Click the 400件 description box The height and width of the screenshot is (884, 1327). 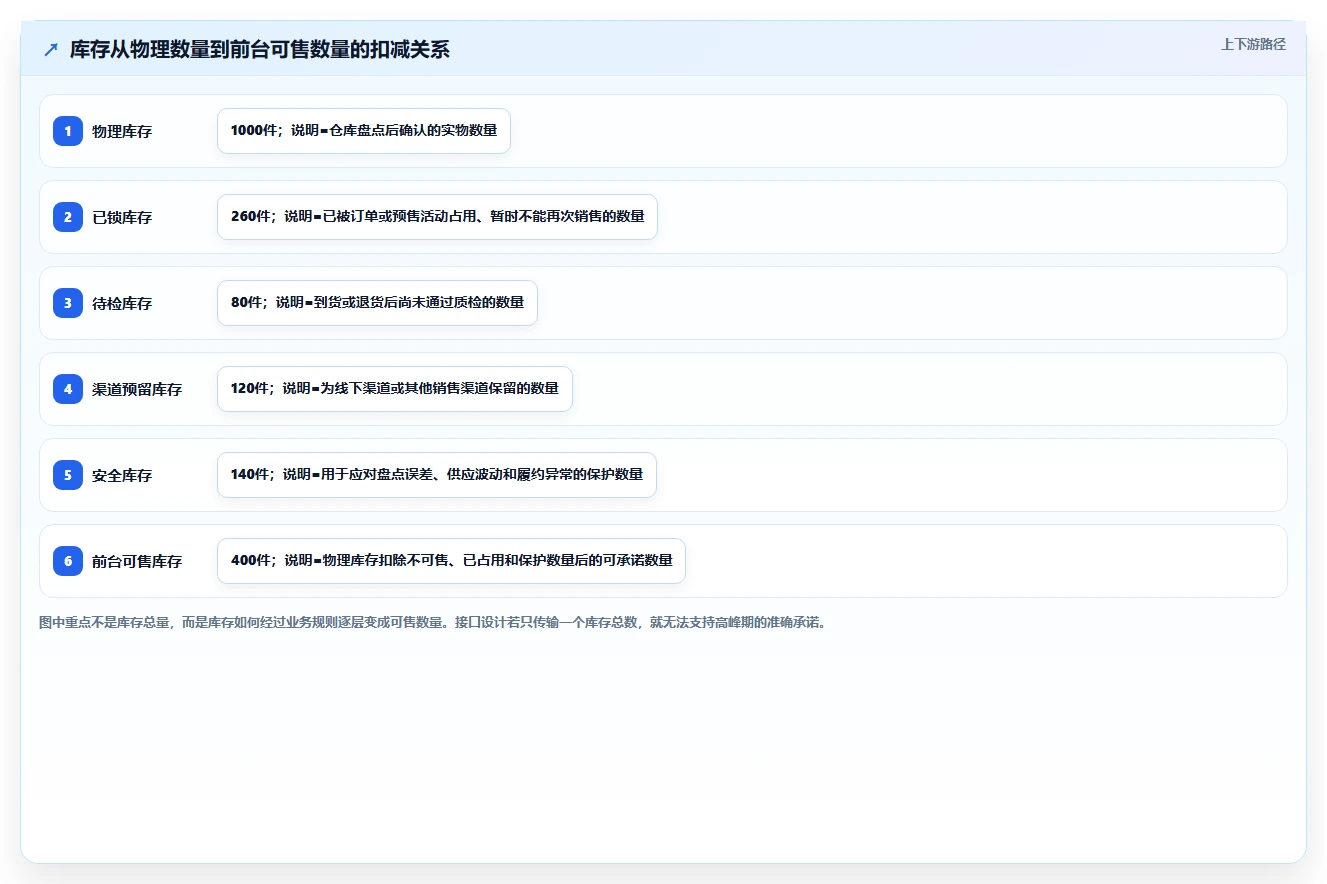pos(451,561)
